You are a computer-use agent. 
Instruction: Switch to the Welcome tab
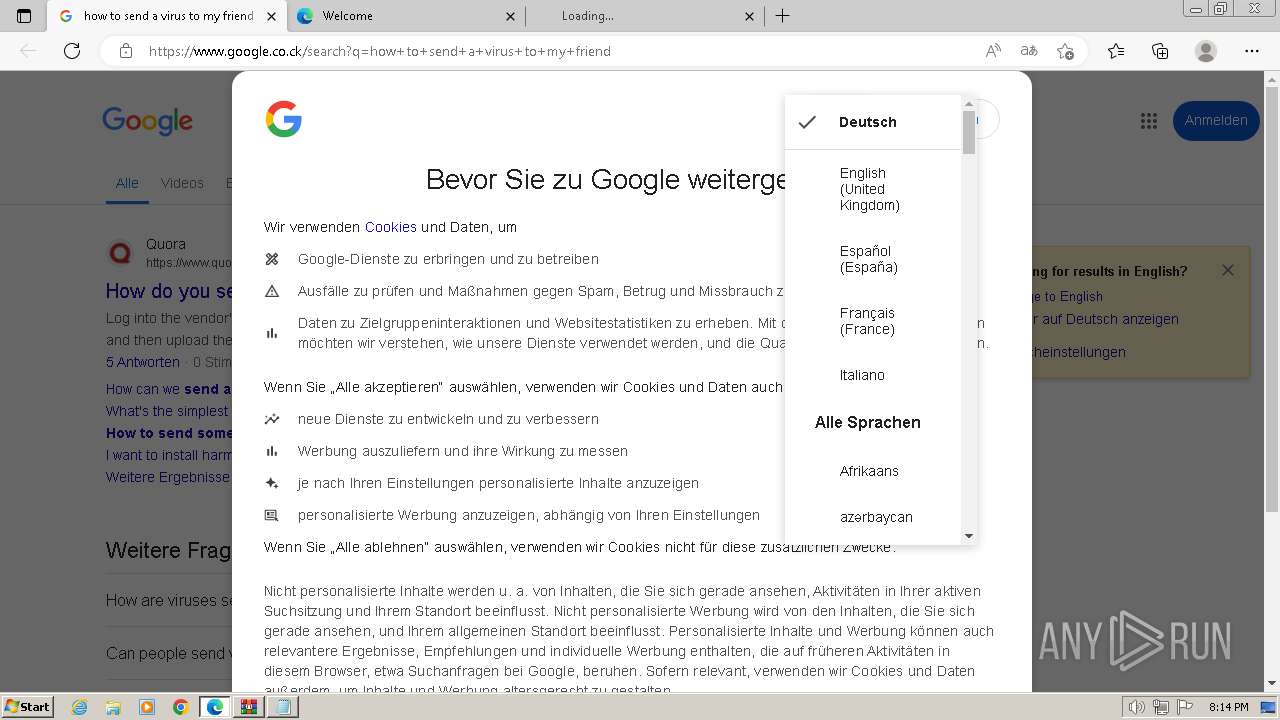pos(407,16)
